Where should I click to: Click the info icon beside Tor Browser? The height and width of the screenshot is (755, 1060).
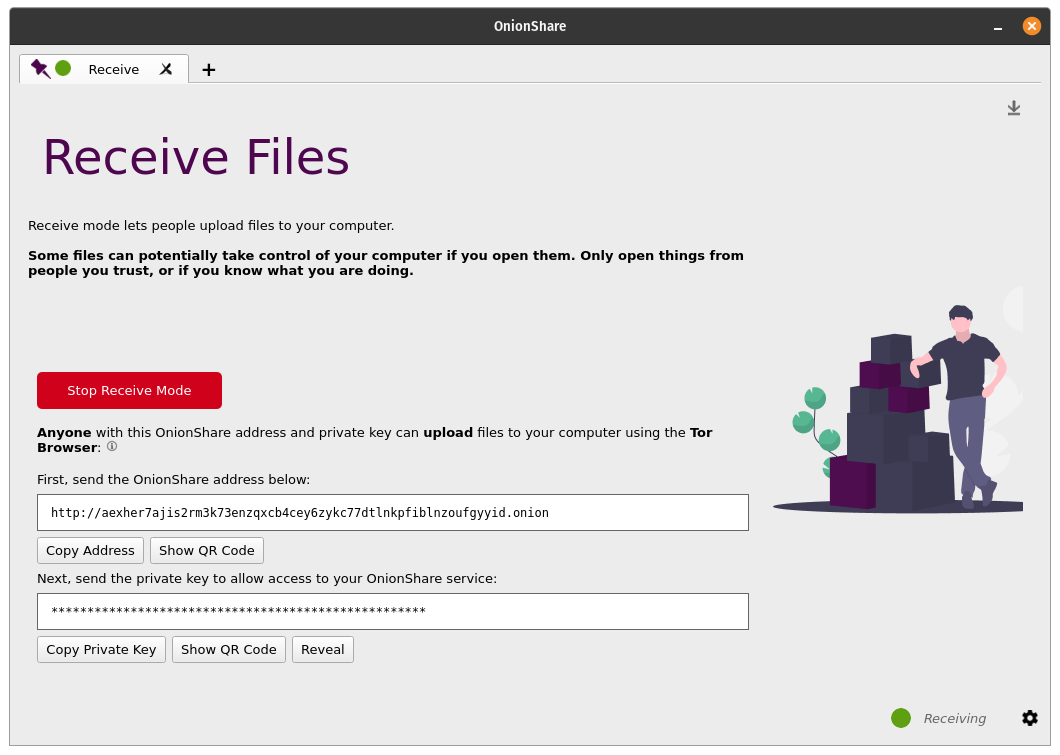pyautogui.click(x=112, y=447)
